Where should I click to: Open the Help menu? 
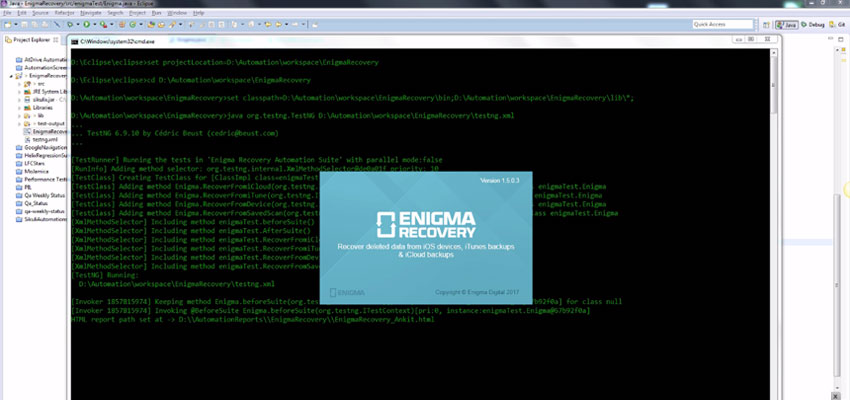coord(198,12)
